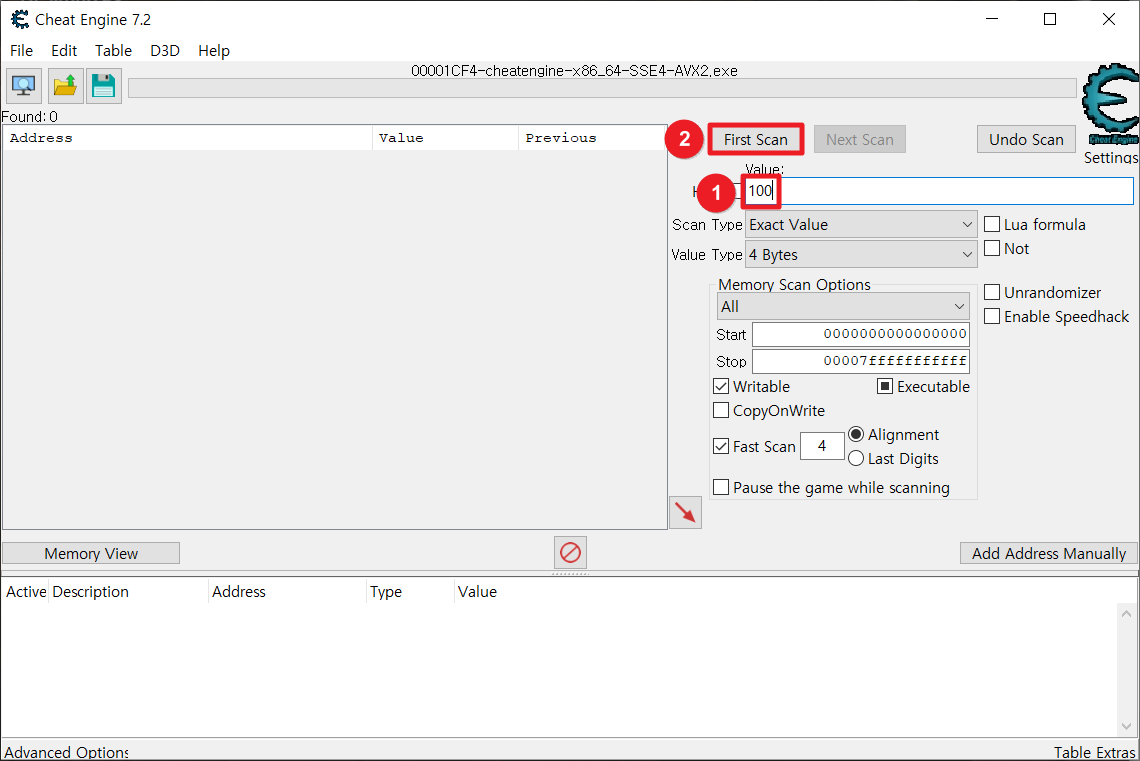Click the Active column header
Image resolution: width=1140 pixels, height=761 pixels.
[x=25, y=592]
